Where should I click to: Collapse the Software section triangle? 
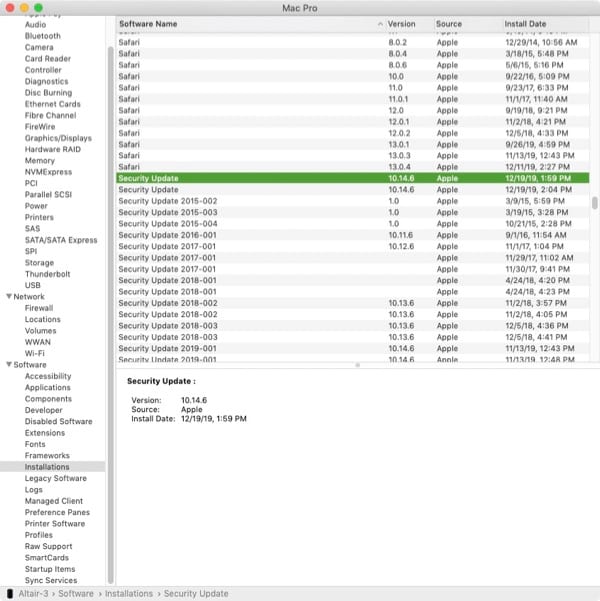click(x=9, y=365)
